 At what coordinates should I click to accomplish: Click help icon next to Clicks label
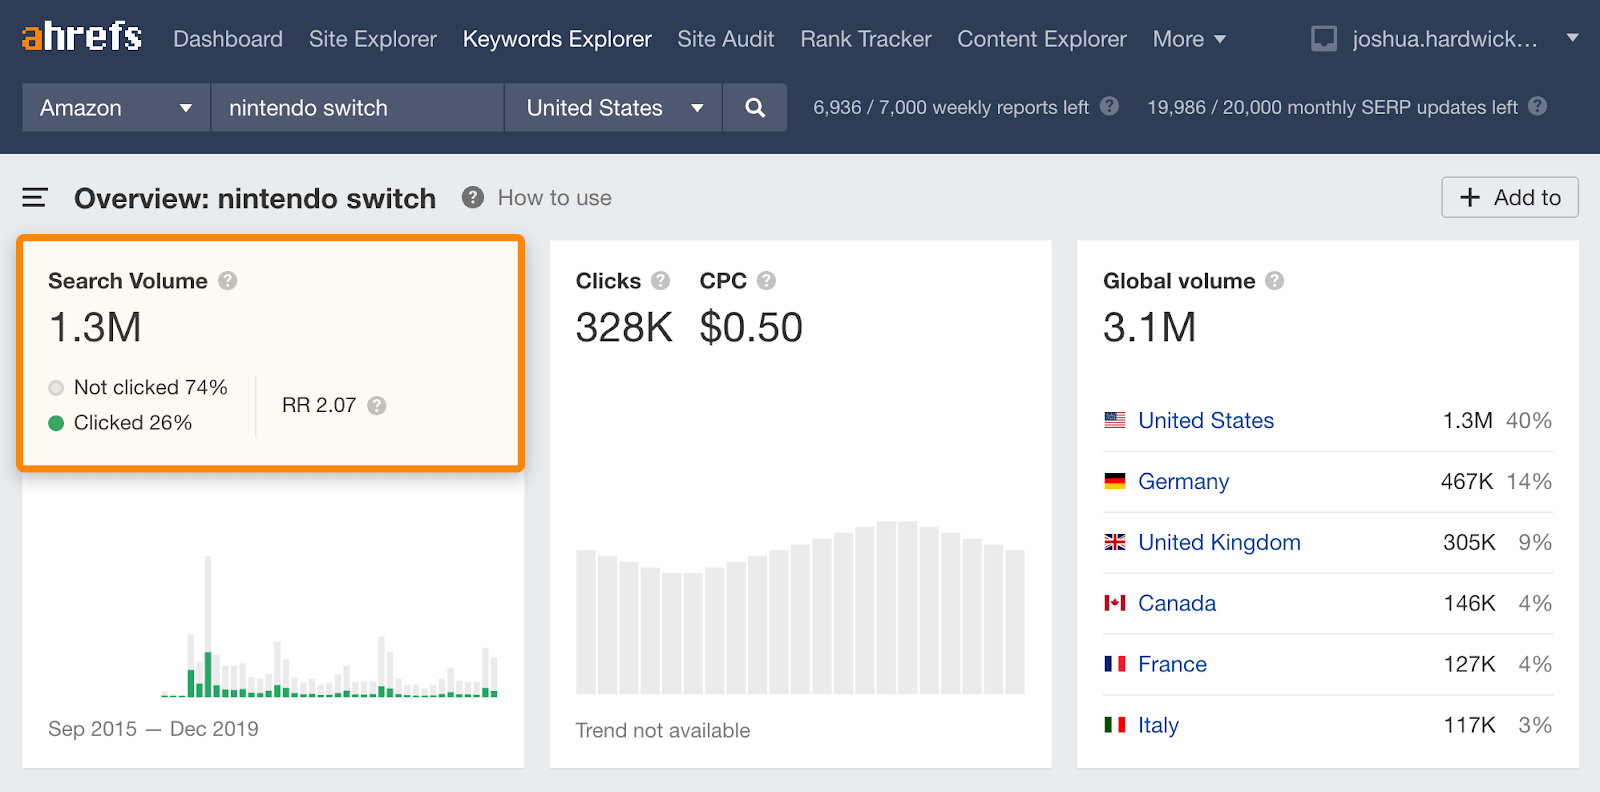[660, 281]
